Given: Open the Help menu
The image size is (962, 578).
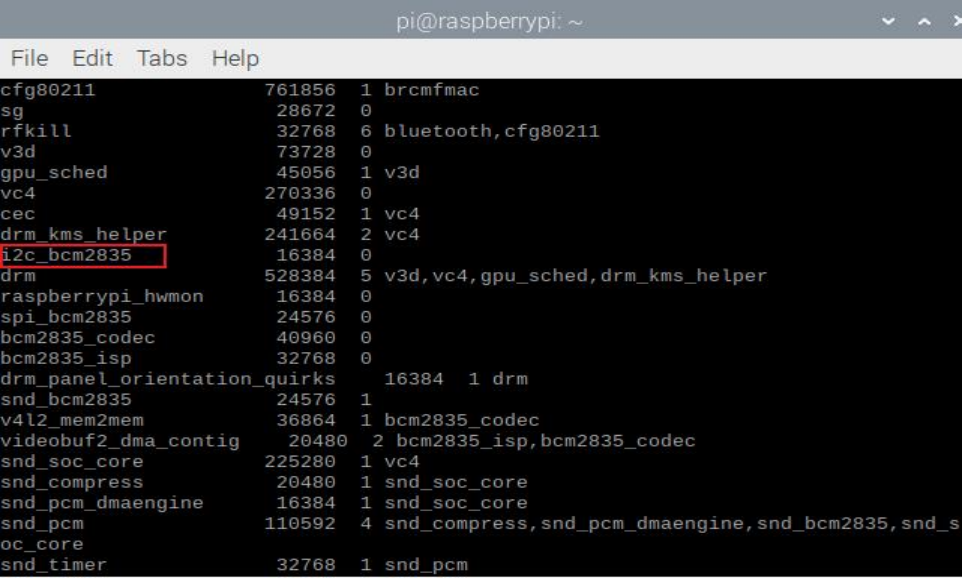Looking at the screenshot, I should pos(235,58).
